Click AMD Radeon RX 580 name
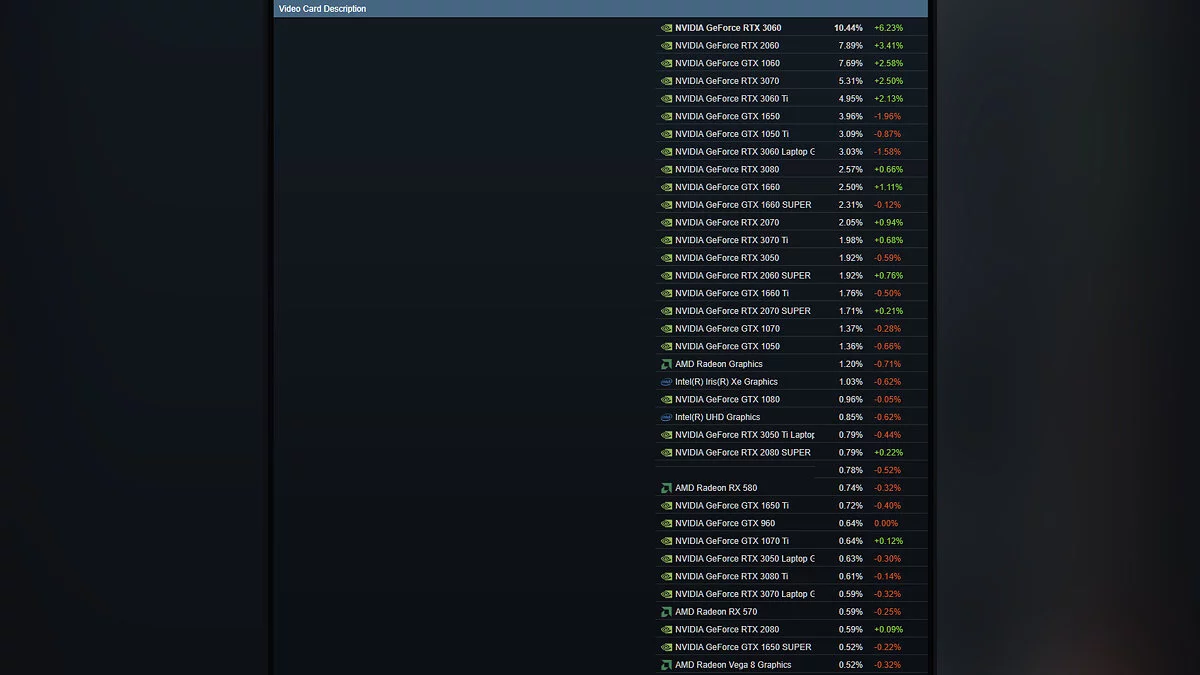The height and width of the screenshot is (675, 1200). coord(716,488)
